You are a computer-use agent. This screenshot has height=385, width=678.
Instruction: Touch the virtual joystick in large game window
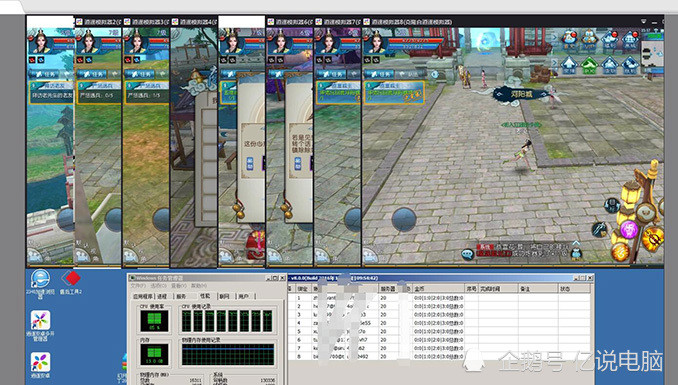pyautogui.click(x=404, y=220)
